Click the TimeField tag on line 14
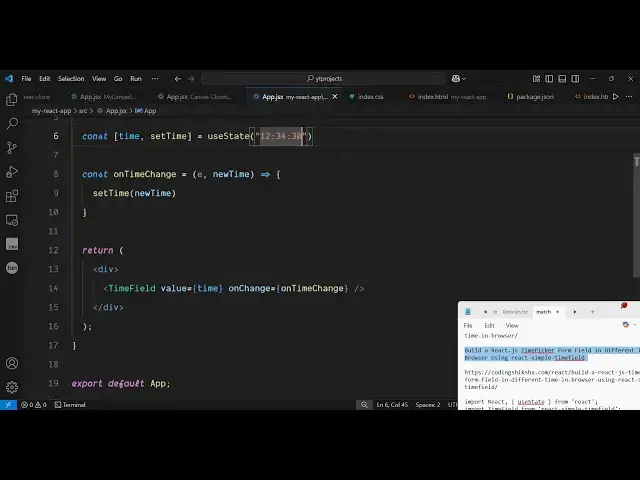Viewport: 640px width, 480px height. (x=132, y=288)
